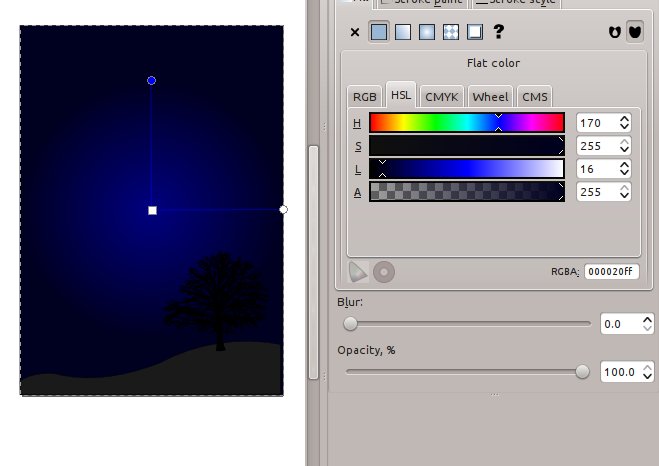Increase the Blur value stepper

point(647,320)
